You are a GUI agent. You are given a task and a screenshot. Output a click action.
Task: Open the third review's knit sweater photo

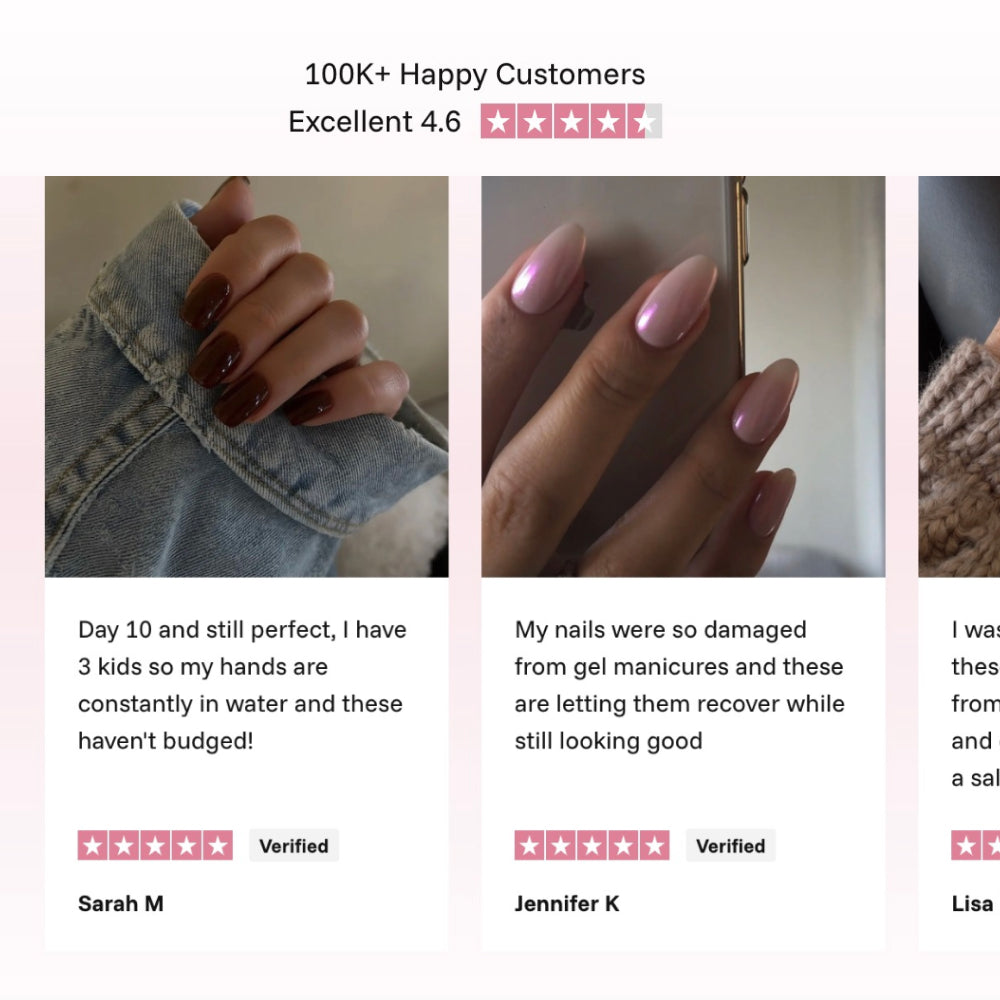pos(959,376)
